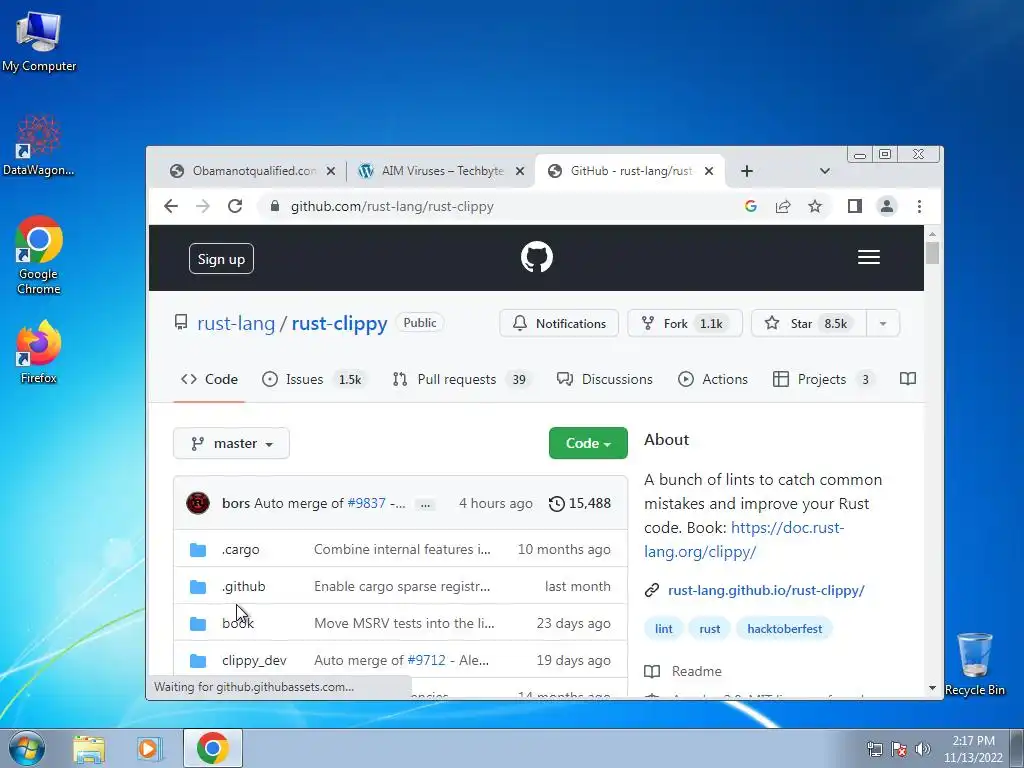
Task: Click the bors avatar image
Action: 198,504
